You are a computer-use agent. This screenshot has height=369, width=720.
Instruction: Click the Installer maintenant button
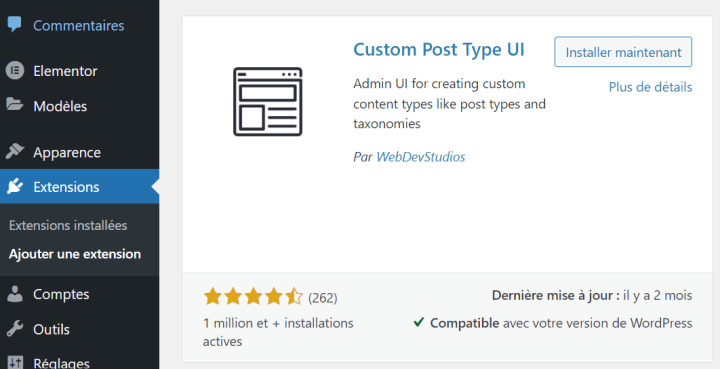point(623,52)
